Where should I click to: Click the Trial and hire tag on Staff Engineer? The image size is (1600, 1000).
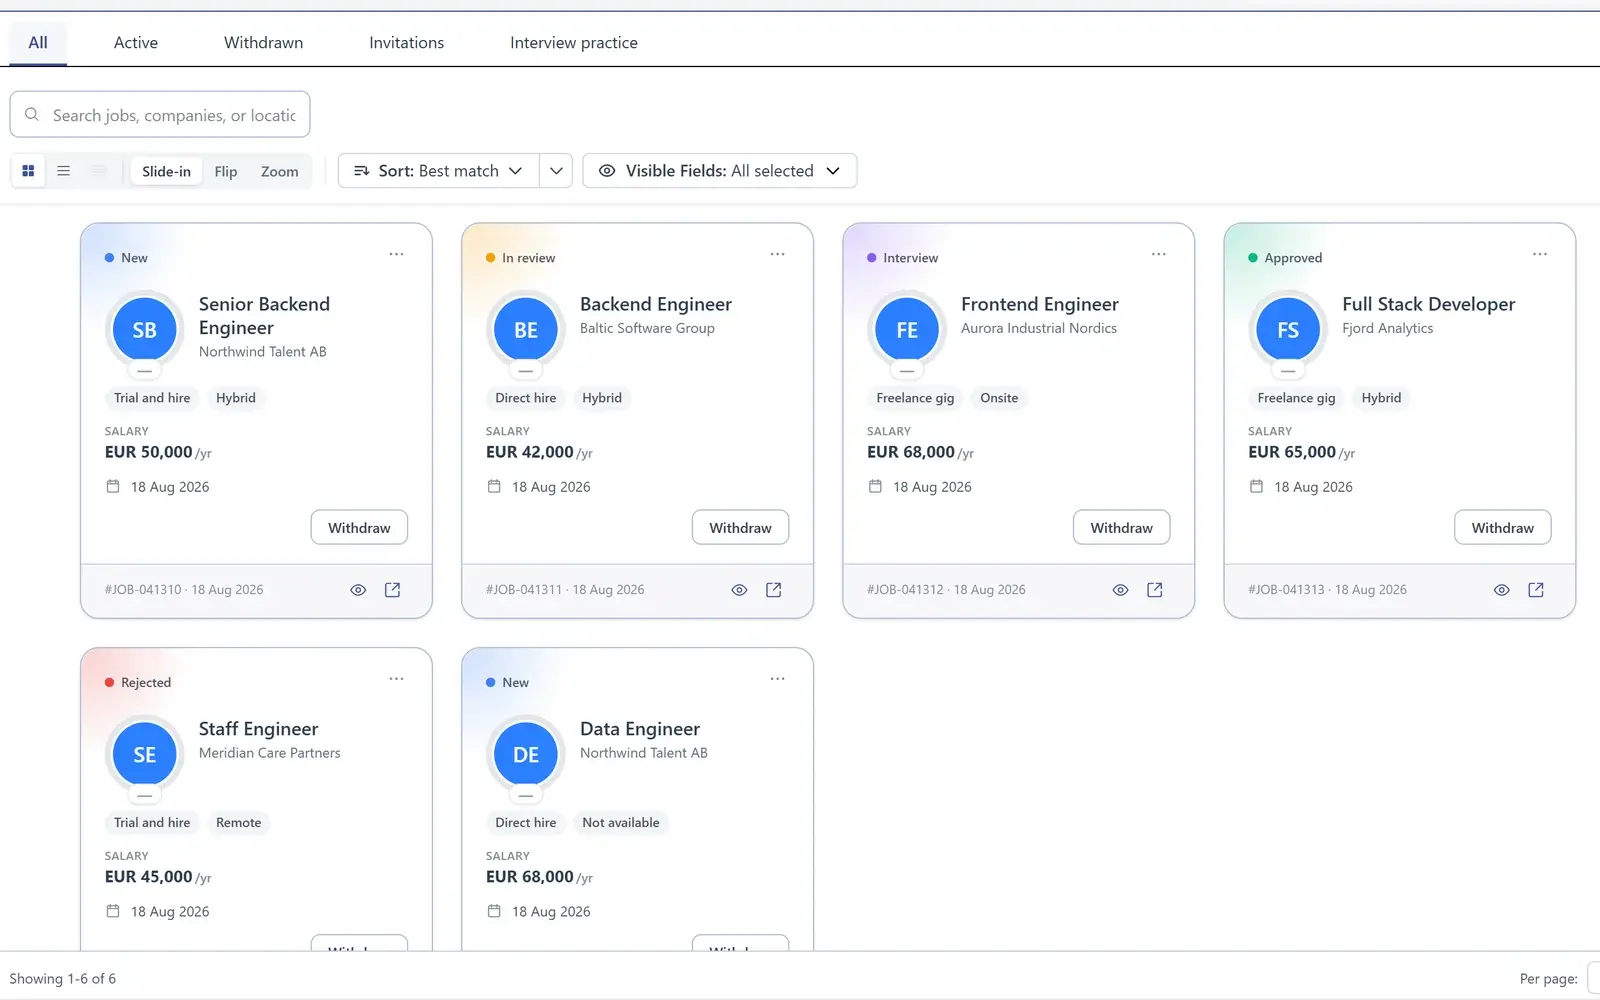[152, 823]
